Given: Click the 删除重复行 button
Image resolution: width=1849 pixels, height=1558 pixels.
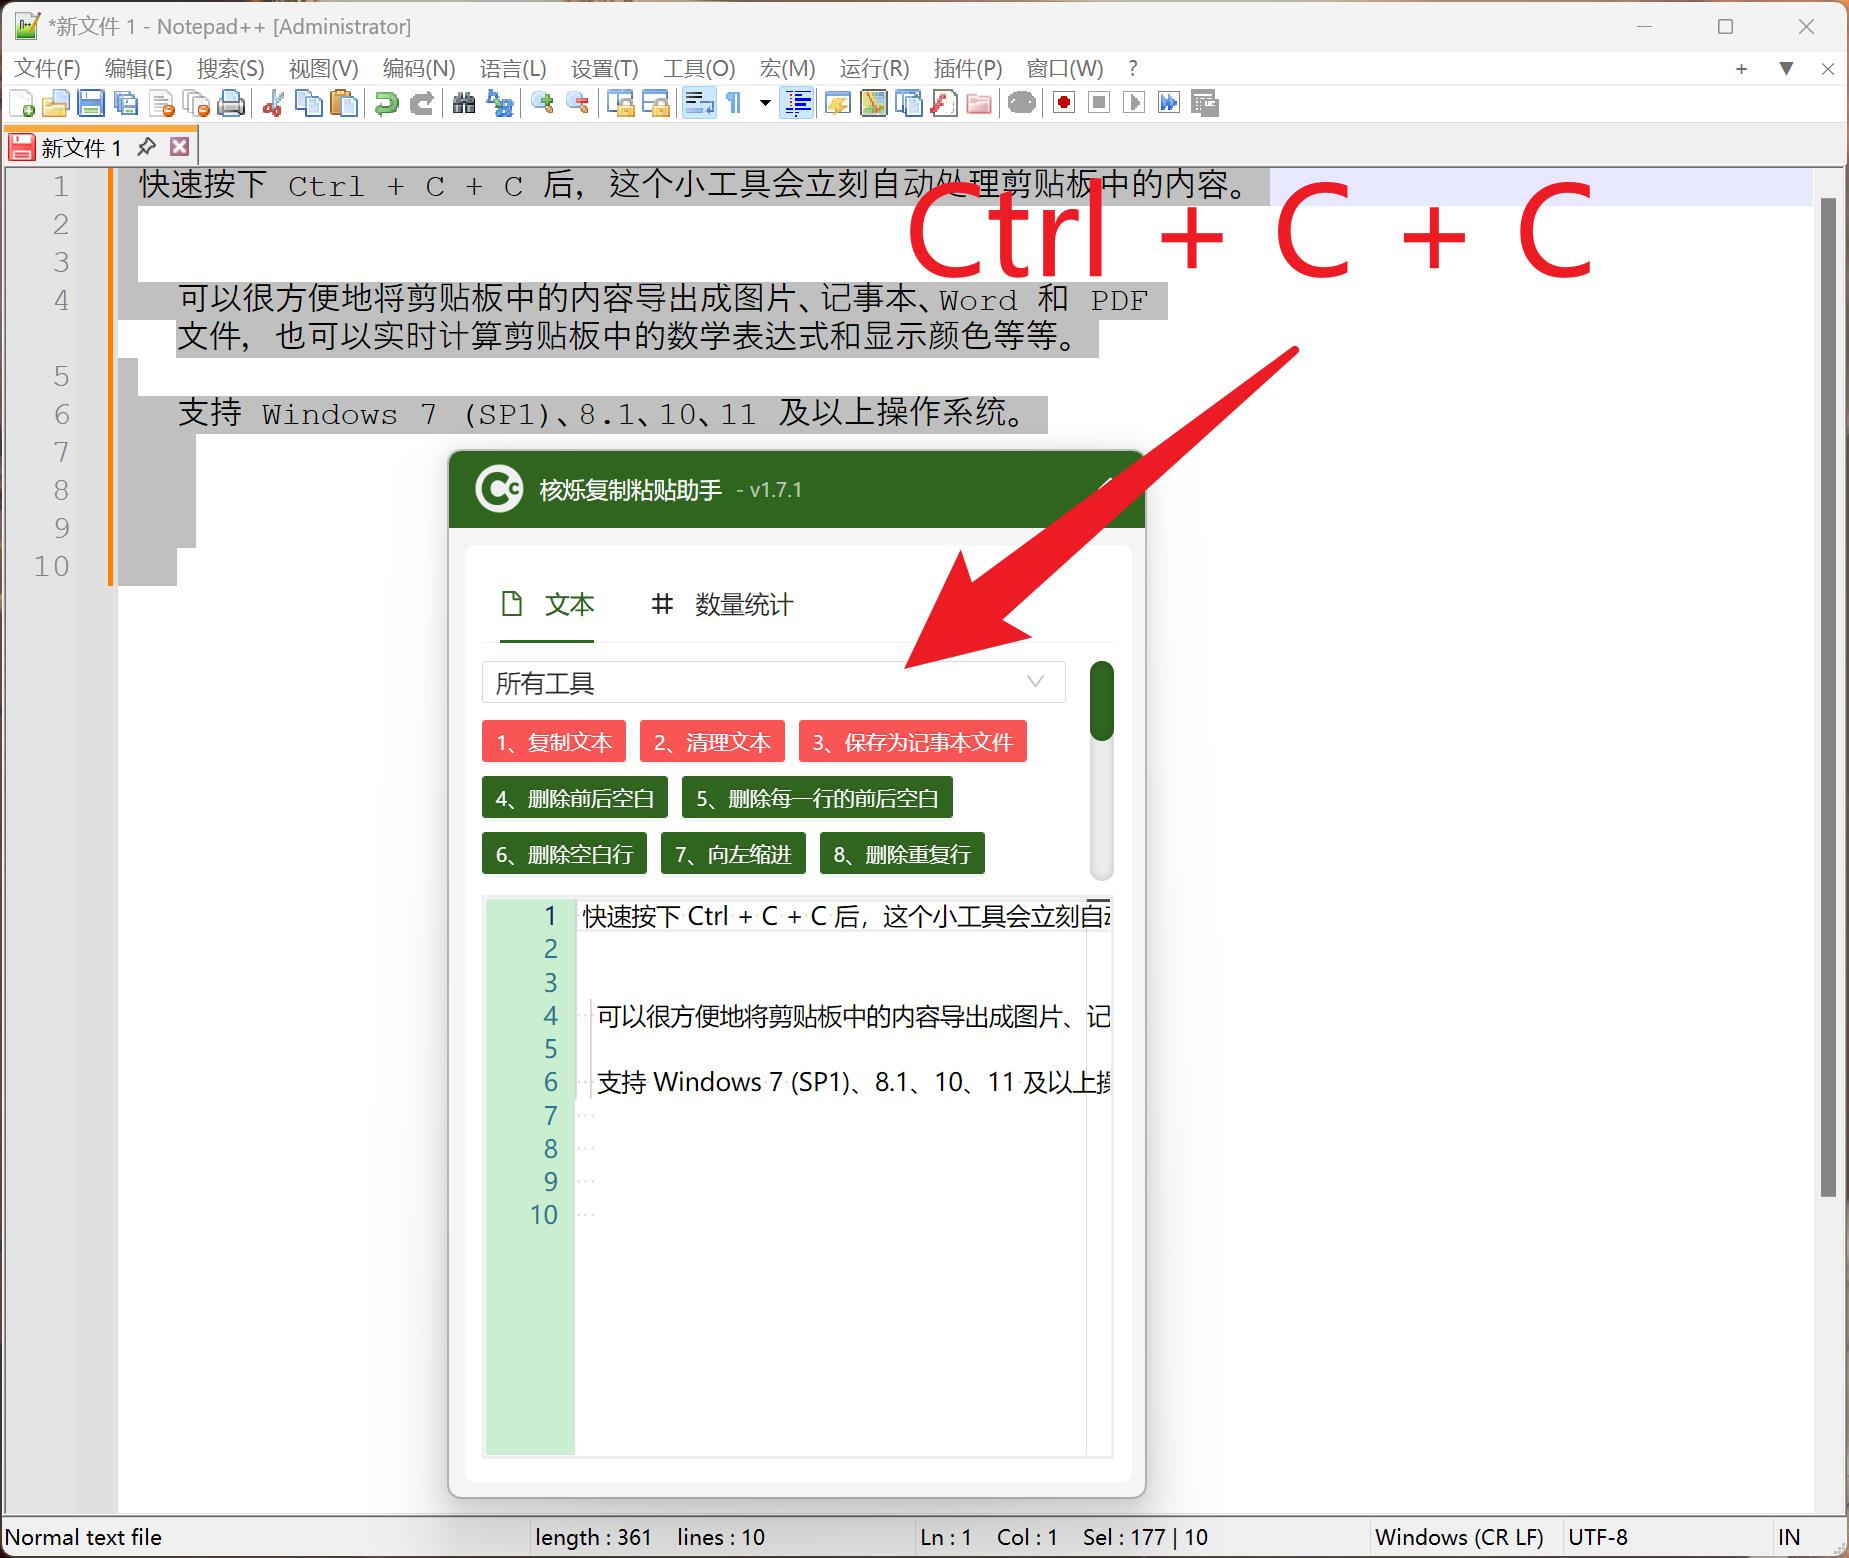Looking at the screenshot, I should tap(901, 853).
